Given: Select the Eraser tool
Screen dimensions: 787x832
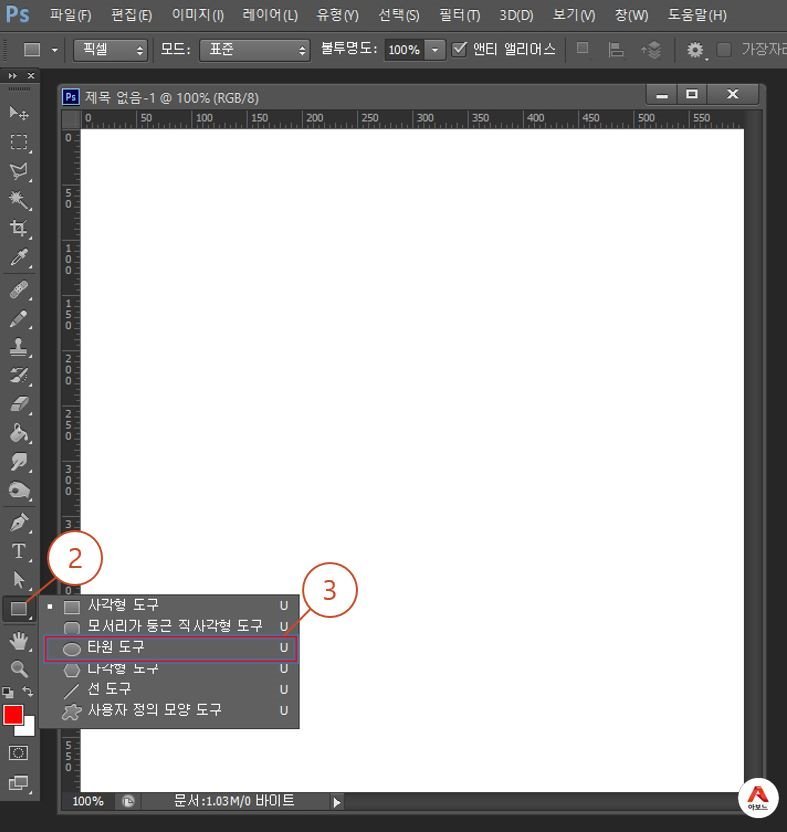Looking at the screenshot, I should coord(19,404).
